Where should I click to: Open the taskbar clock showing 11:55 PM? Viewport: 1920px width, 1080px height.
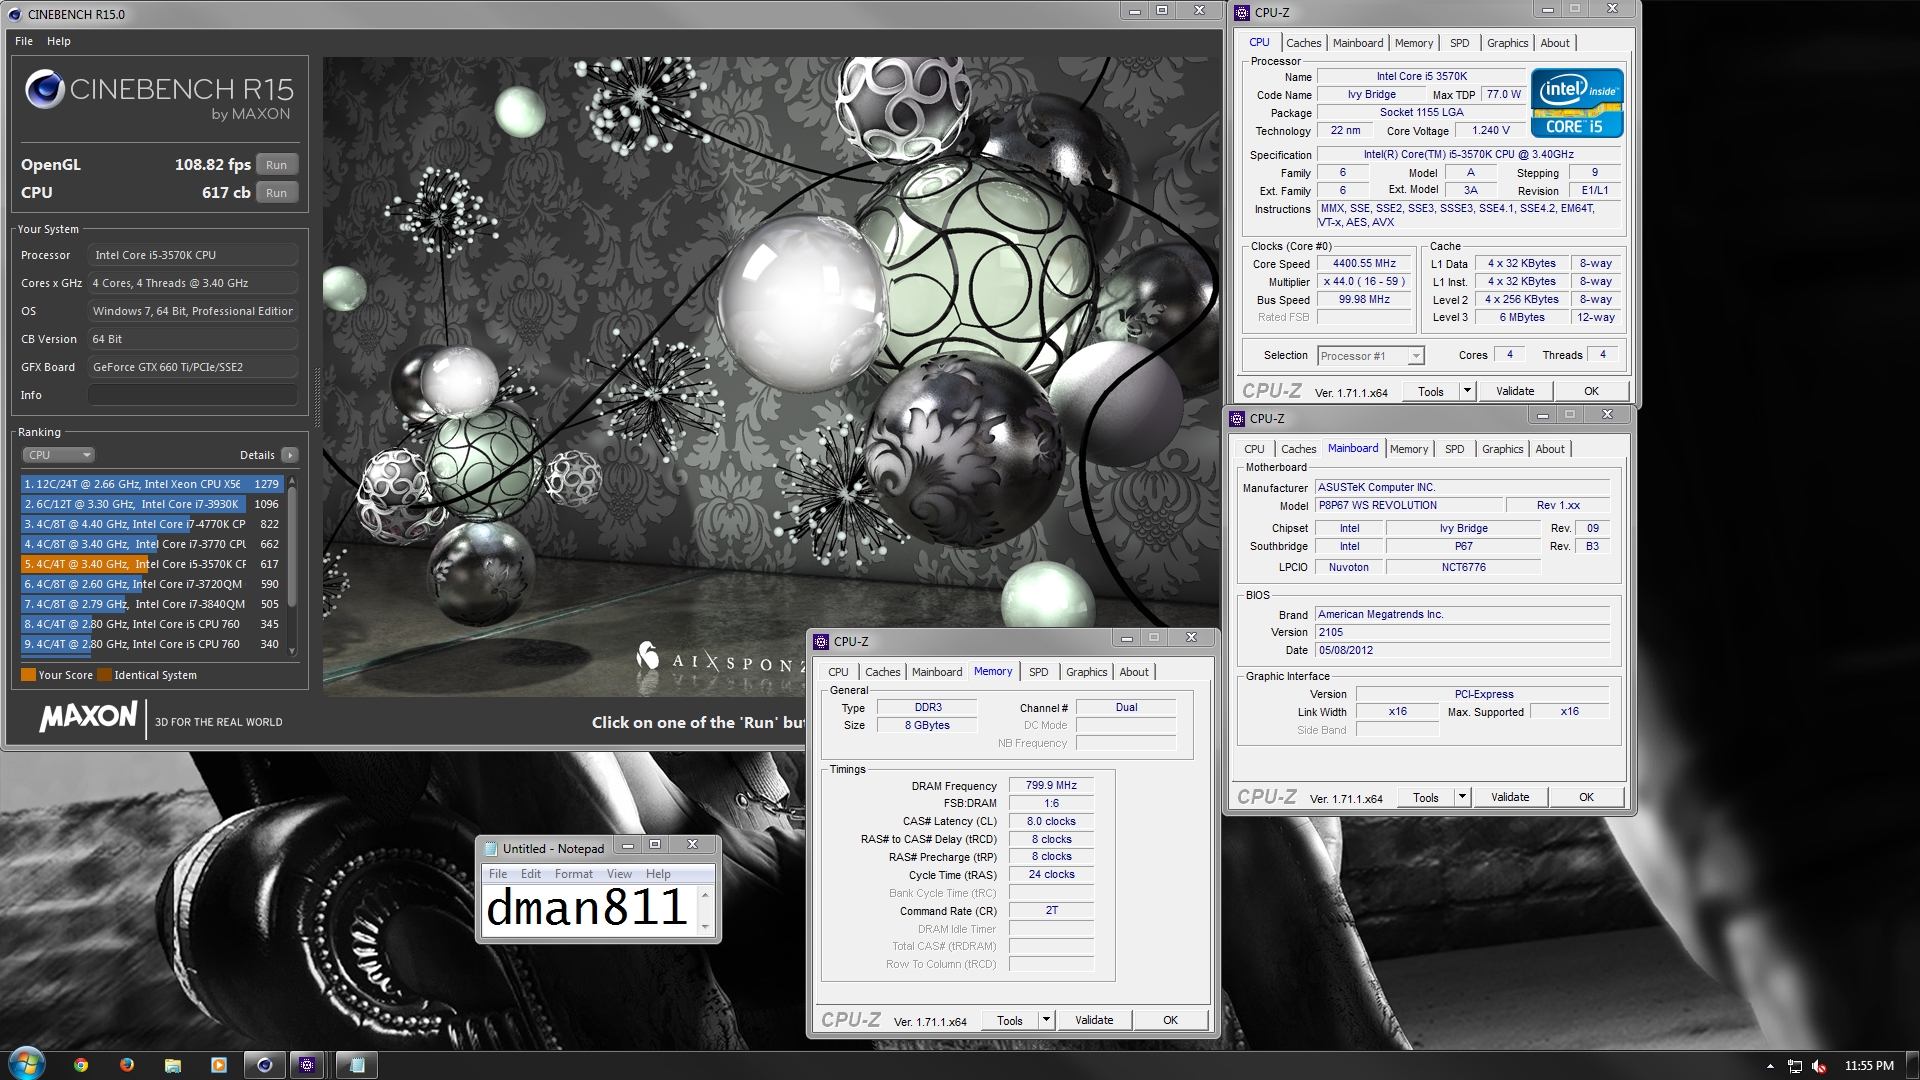[x=1869, y=1066]
